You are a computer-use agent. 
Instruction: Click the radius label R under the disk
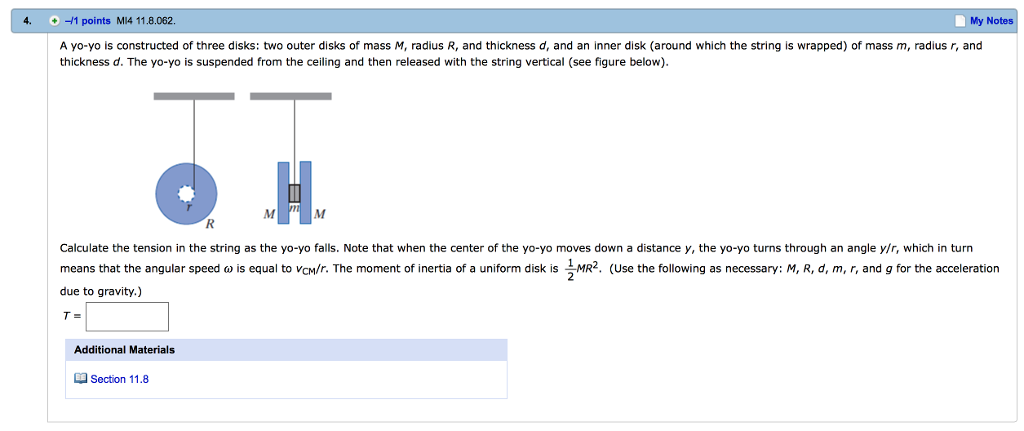click(x=210, y=223)
